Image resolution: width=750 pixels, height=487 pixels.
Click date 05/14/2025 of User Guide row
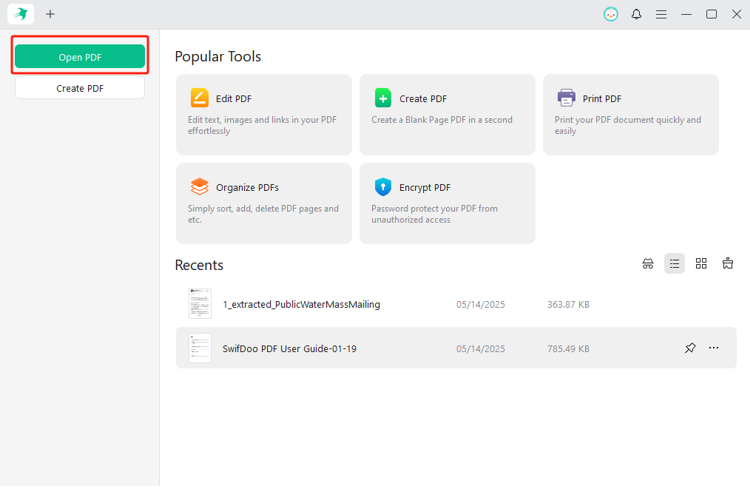coord(480,349)
